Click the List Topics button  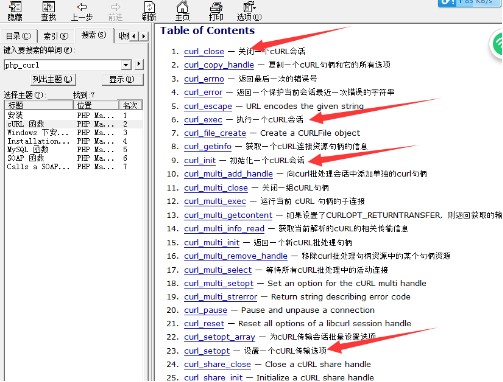coord(53,79)
